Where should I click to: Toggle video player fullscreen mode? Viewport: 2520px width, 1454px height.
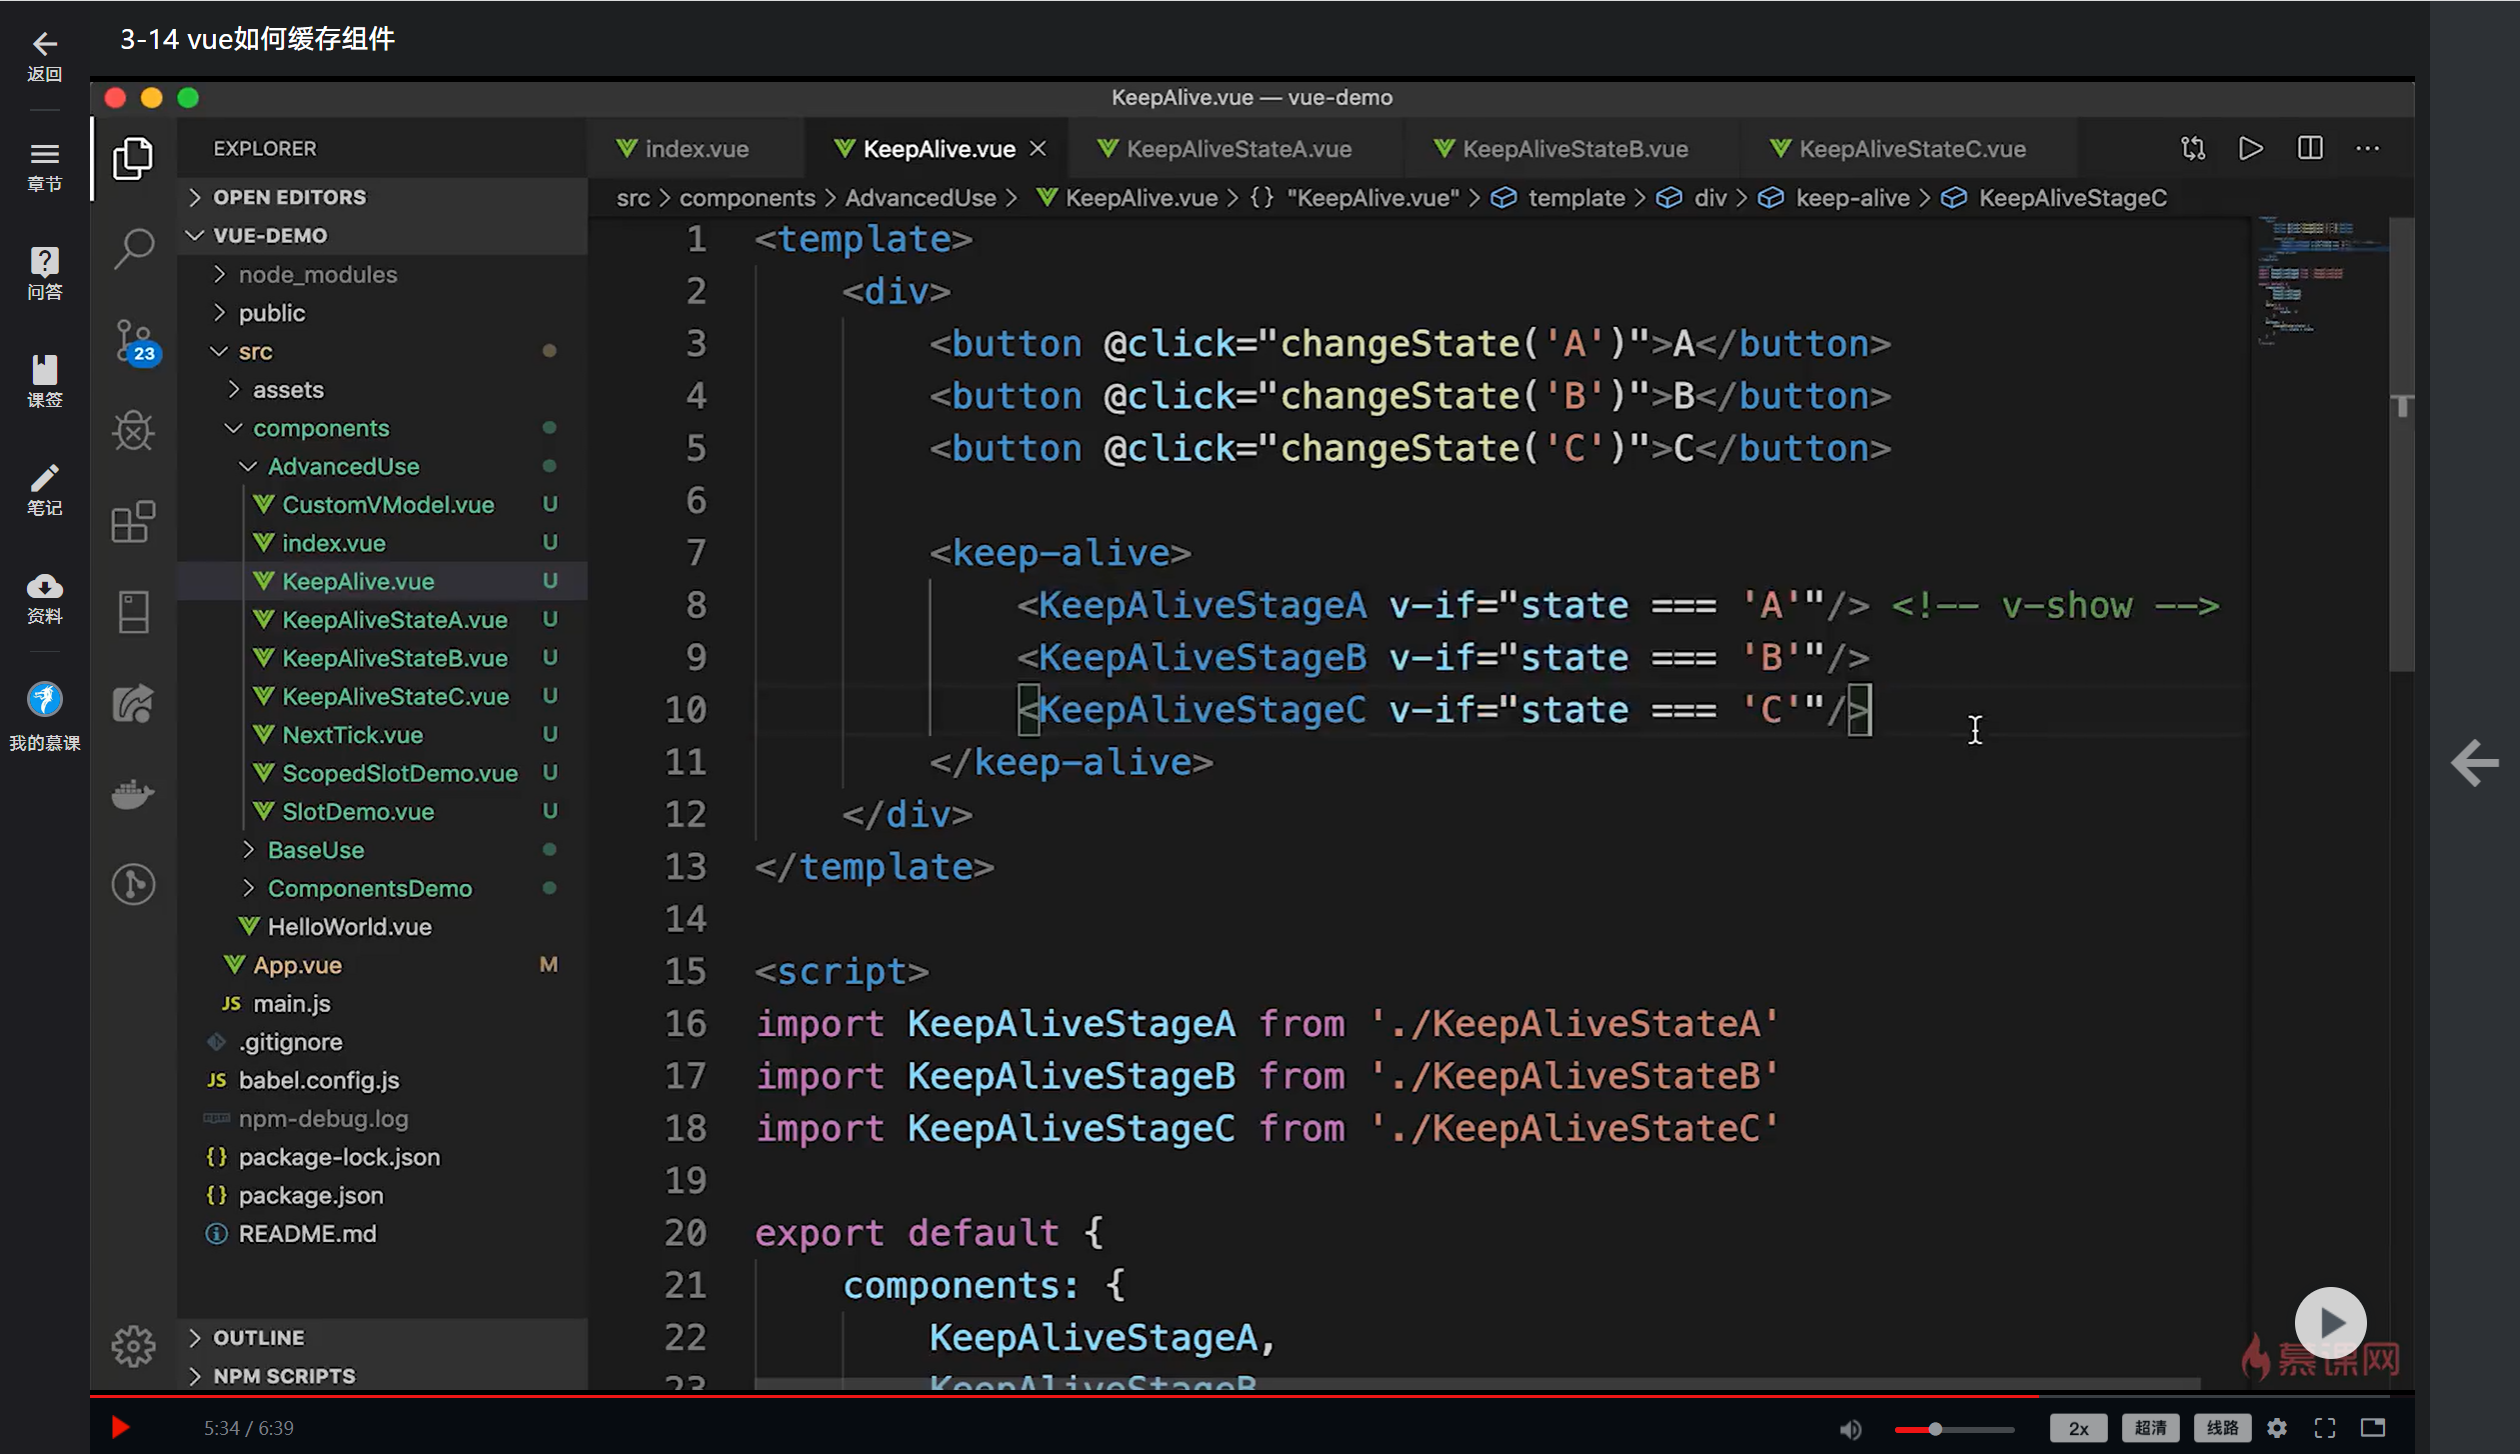[x=2325, y=1428]
